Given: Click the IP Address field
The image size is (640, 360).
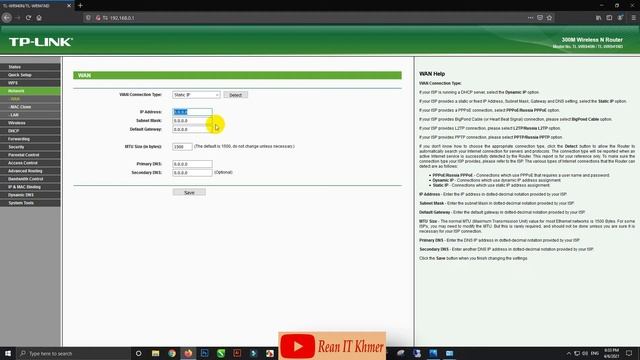Looking at the screenshot, I should tap(192, 111).
